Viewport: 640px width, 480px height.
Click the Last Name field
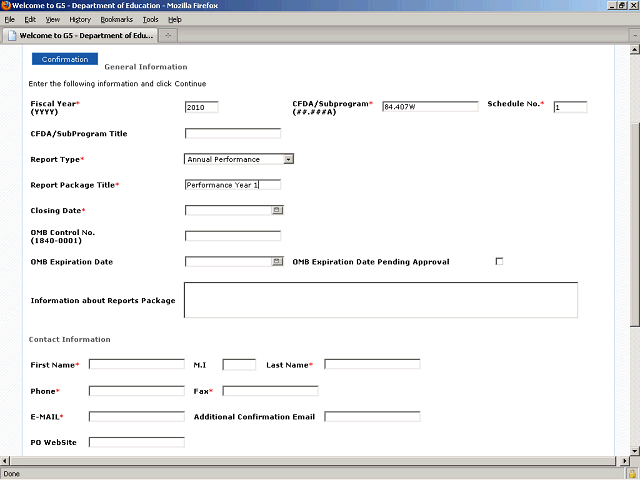pos(372,364)
